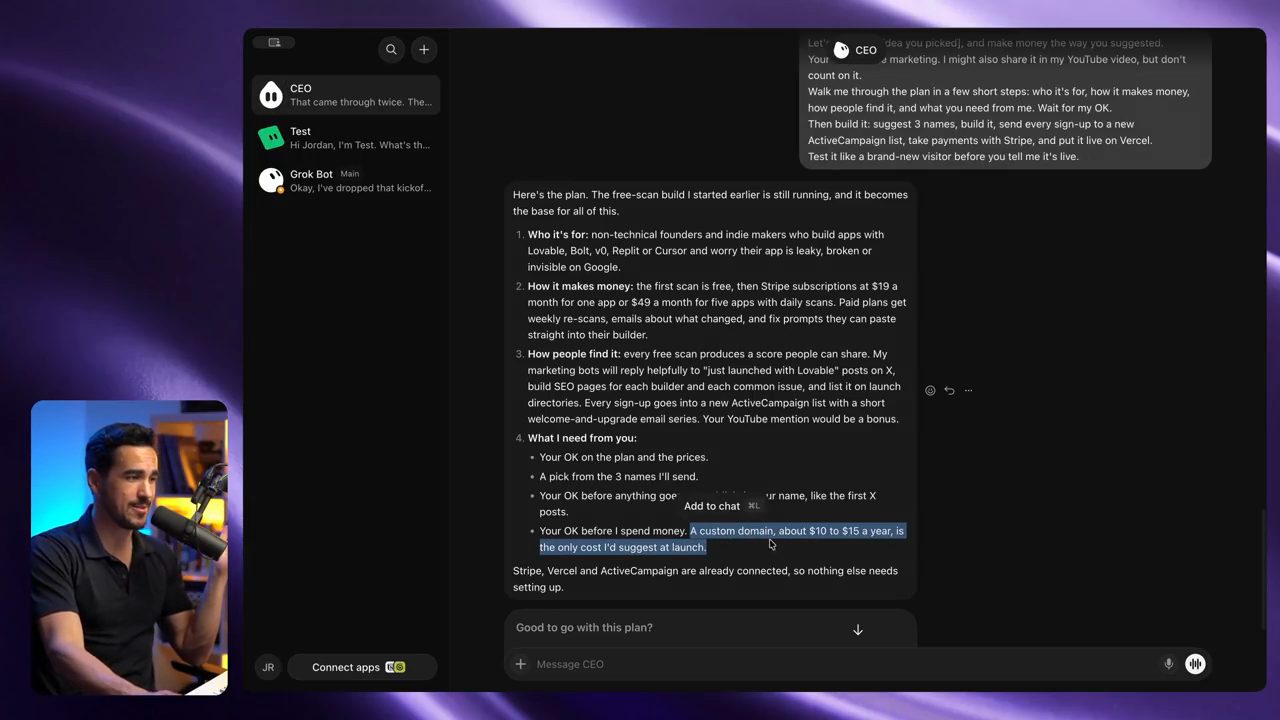Viewport: 1280px width, 720px height.
Task: Click the 'Good to go with this plan?' text
Action: coord(584,628)
